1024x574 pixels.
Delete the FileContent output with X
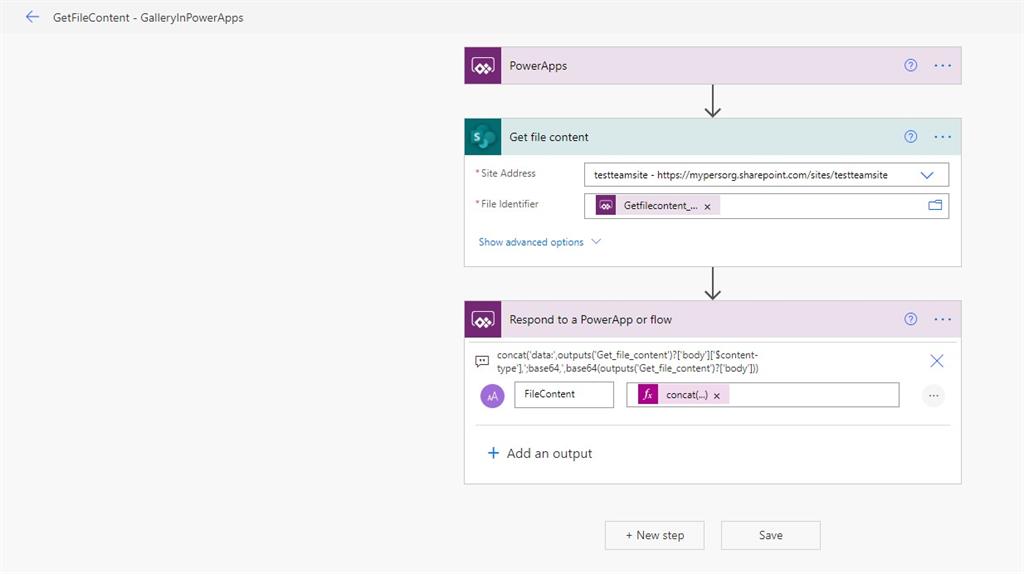pos(936,361)
